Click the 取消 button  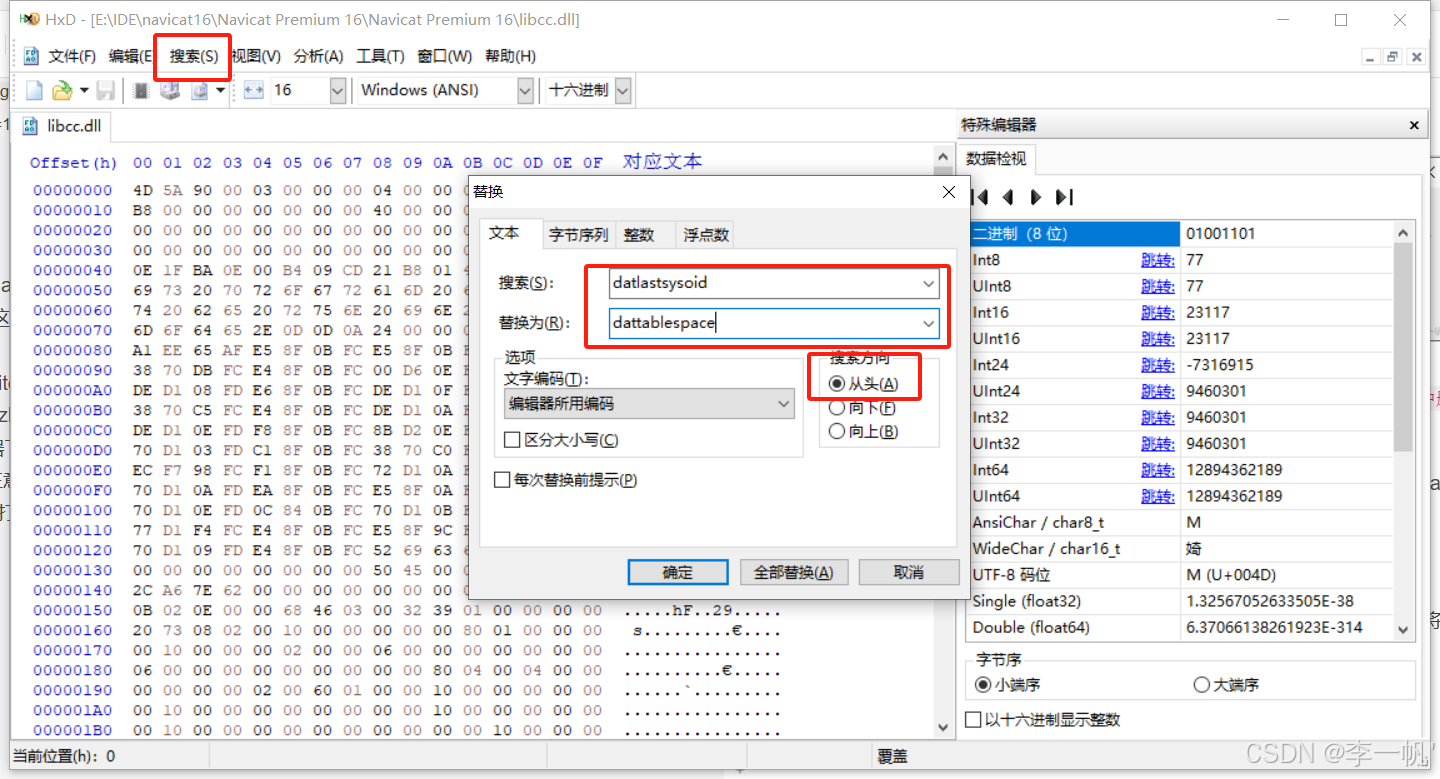click(x=909, y=572)
